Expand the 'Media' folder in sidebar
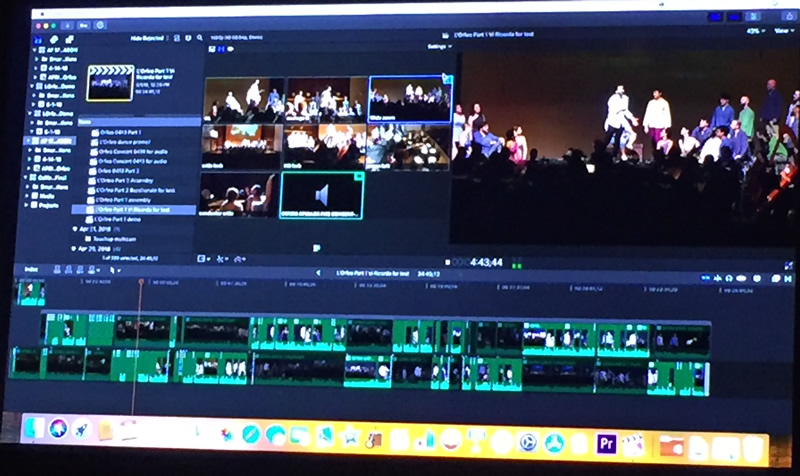 point(28,196)
